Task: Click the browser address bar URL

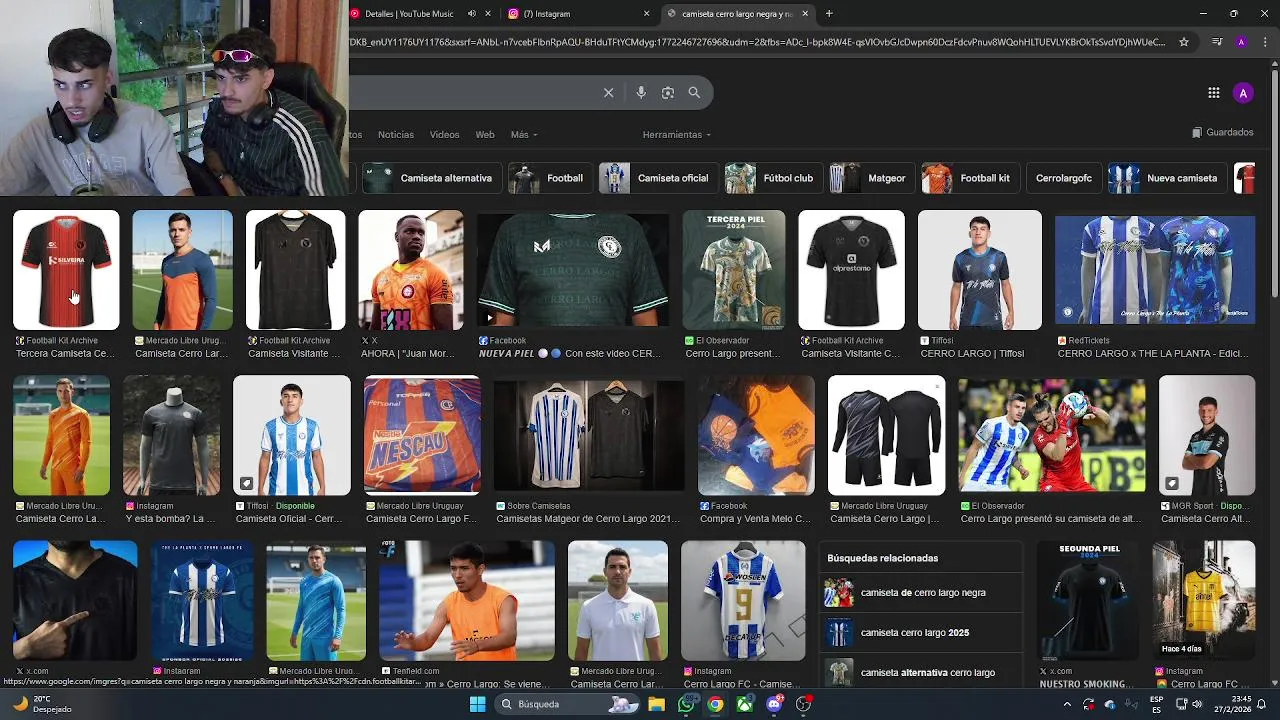Action: [757, 42]
